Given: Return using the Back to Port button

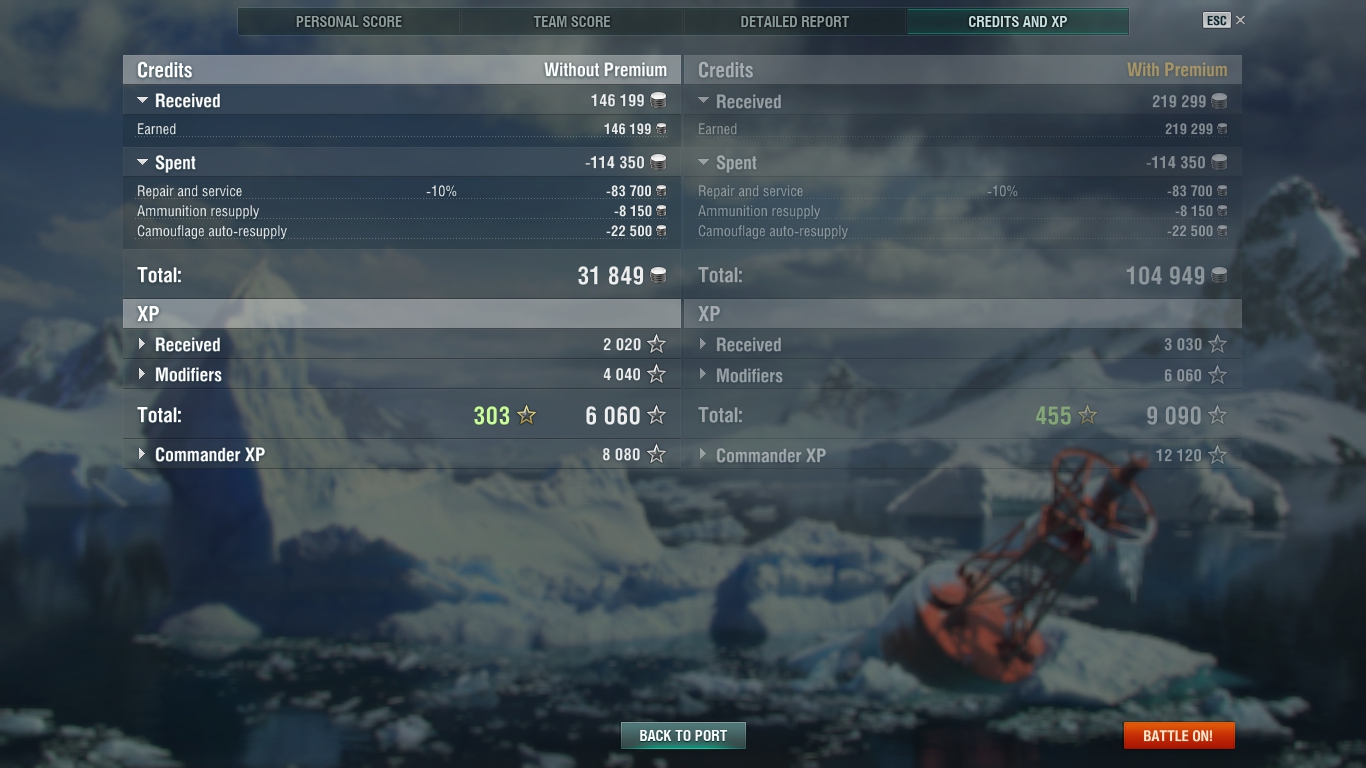Looking at the screenshot, I should (683, 735).
